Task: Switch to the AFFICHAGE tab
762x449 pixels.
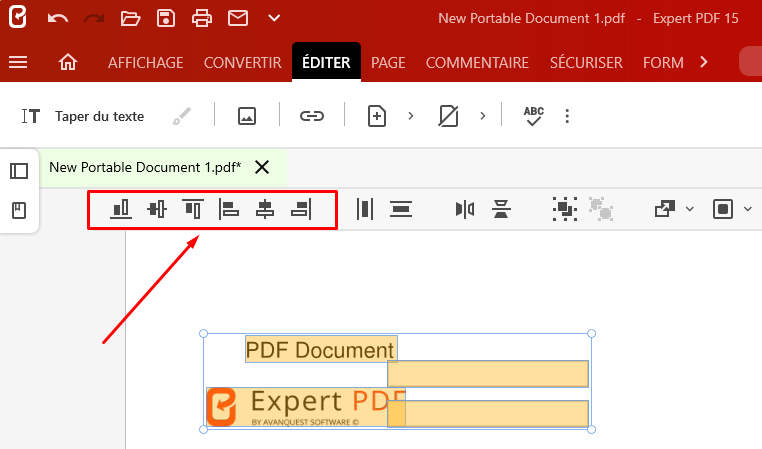Action: pyautogui.click(x=145, y=63)
